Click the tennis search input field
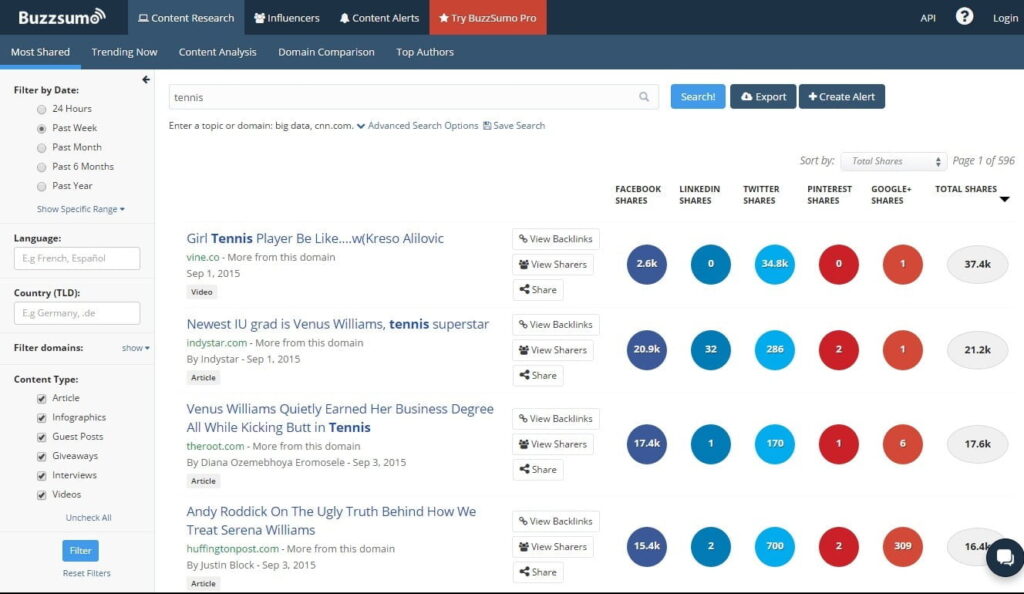 [x=413, y=97]
